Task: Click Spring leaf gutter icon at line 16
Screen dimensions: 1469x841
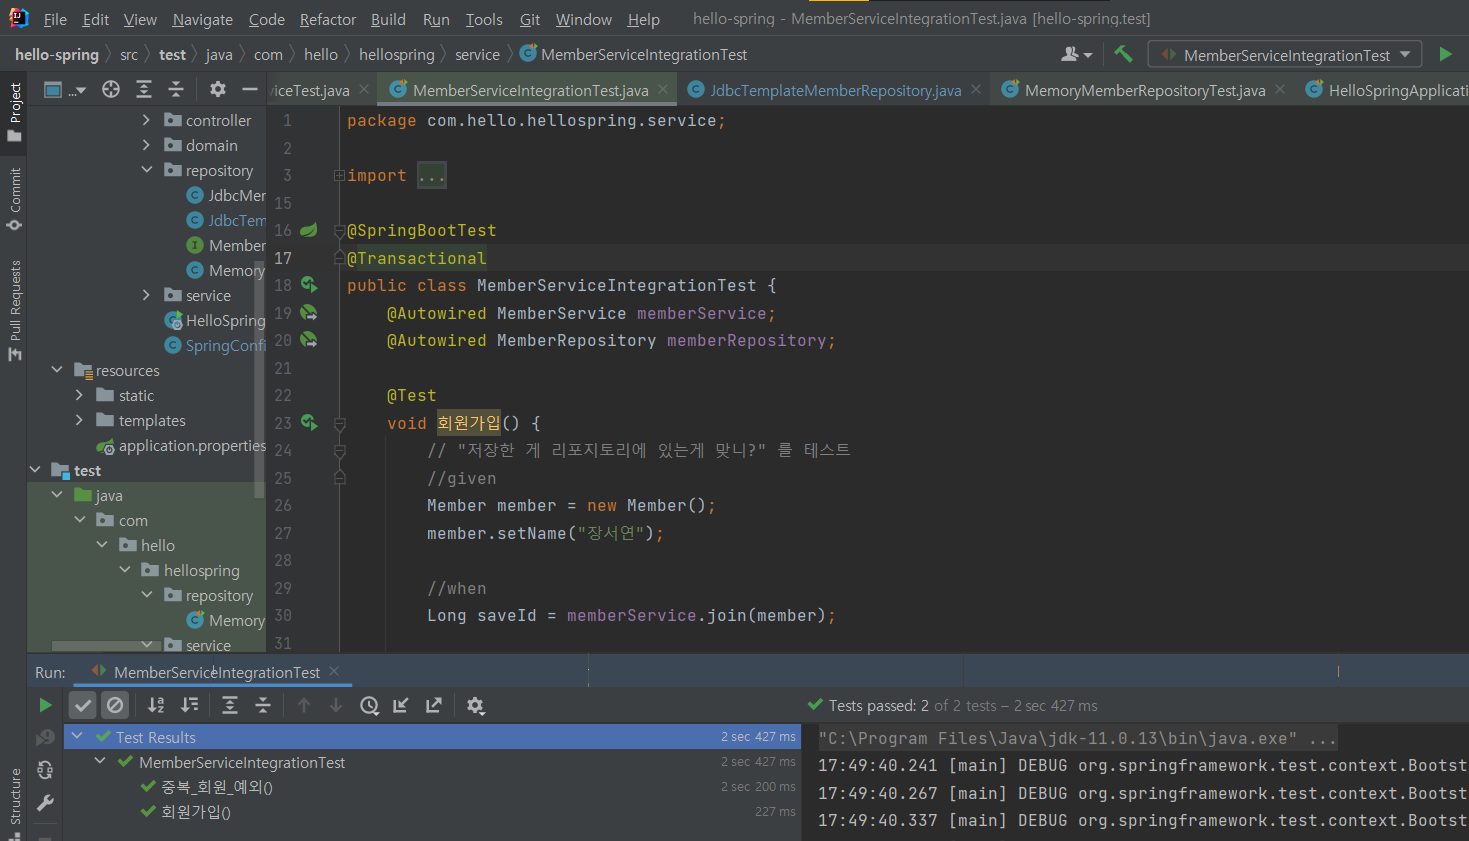Action: click(309, 230)
